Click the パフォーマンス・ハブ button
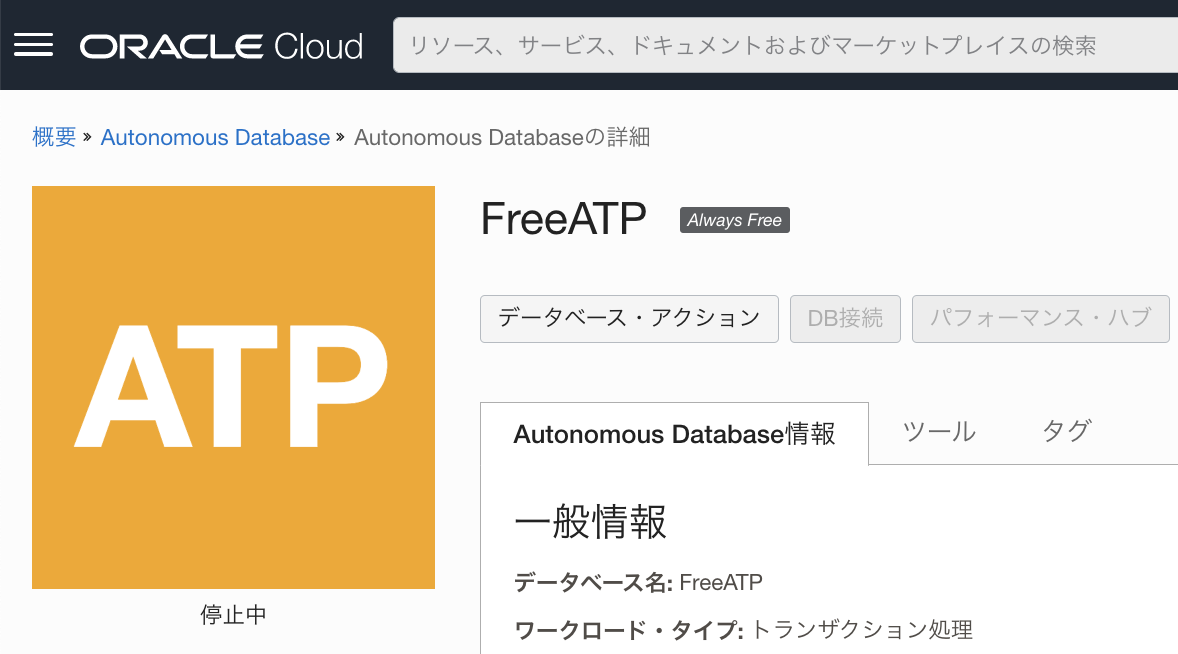 [1040, 318]
